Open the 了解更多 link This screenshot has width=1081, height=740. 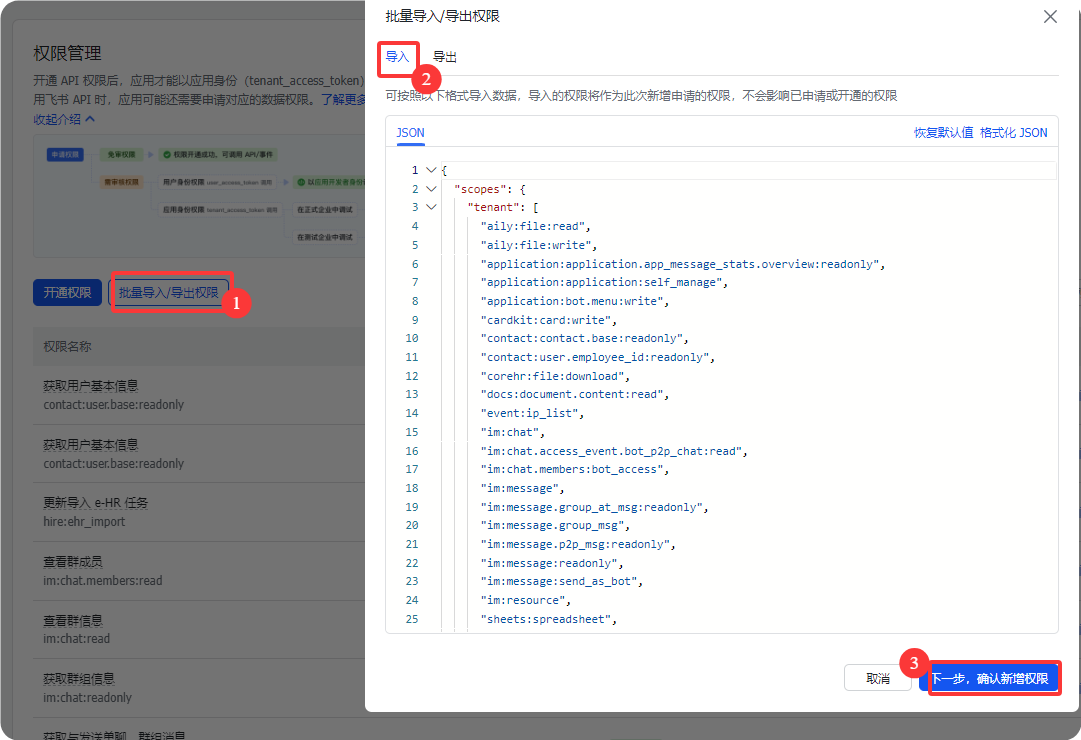coord(342,100)
